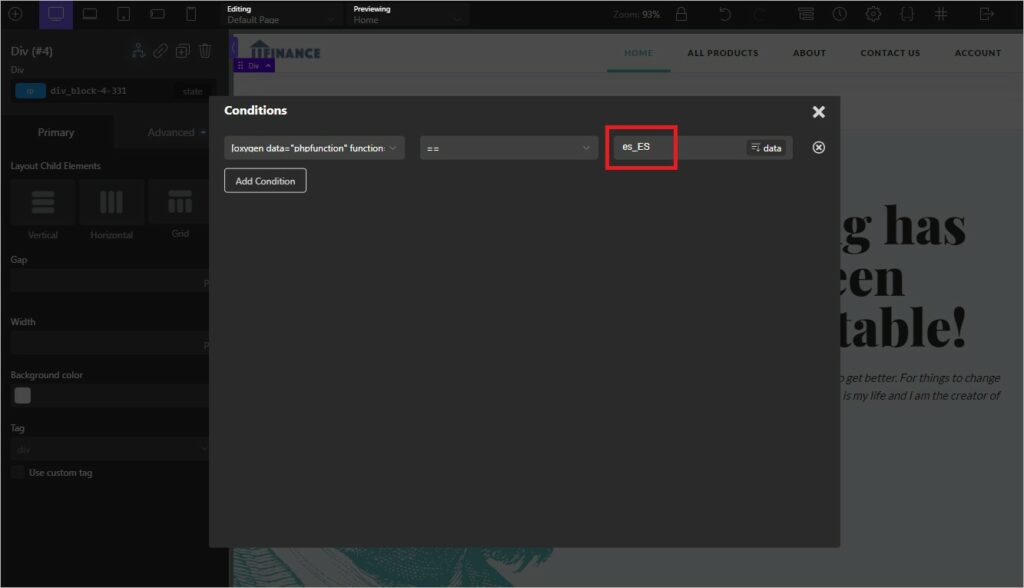Screen dimensions: 1024x588
Task: Switch to the Primary tab
Action: (56, 132)
